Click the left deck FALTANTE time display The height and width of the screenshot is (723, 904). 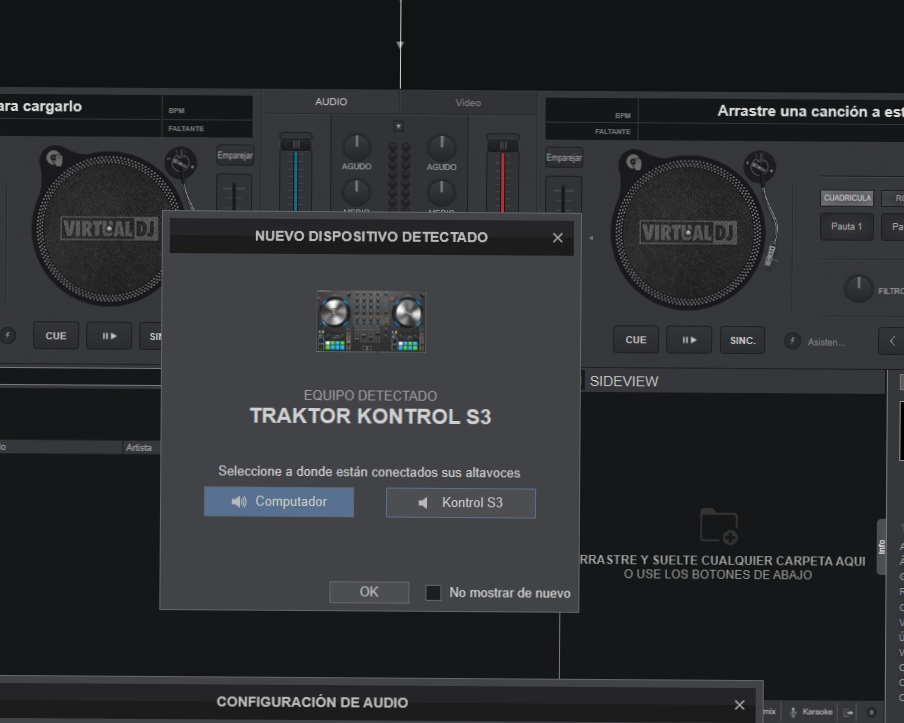pos(208,129)
